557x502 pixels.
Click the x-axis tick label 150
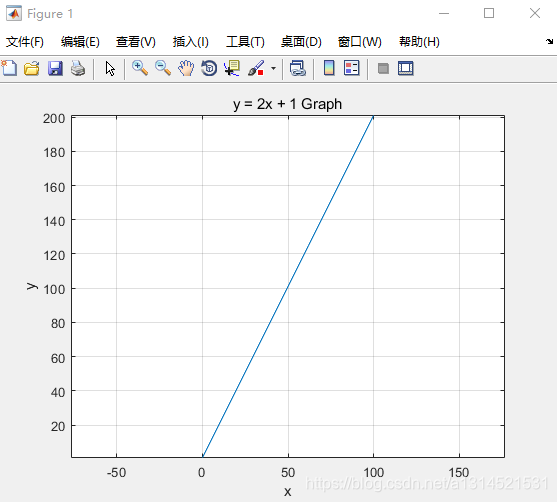click(x=459, y=473)
